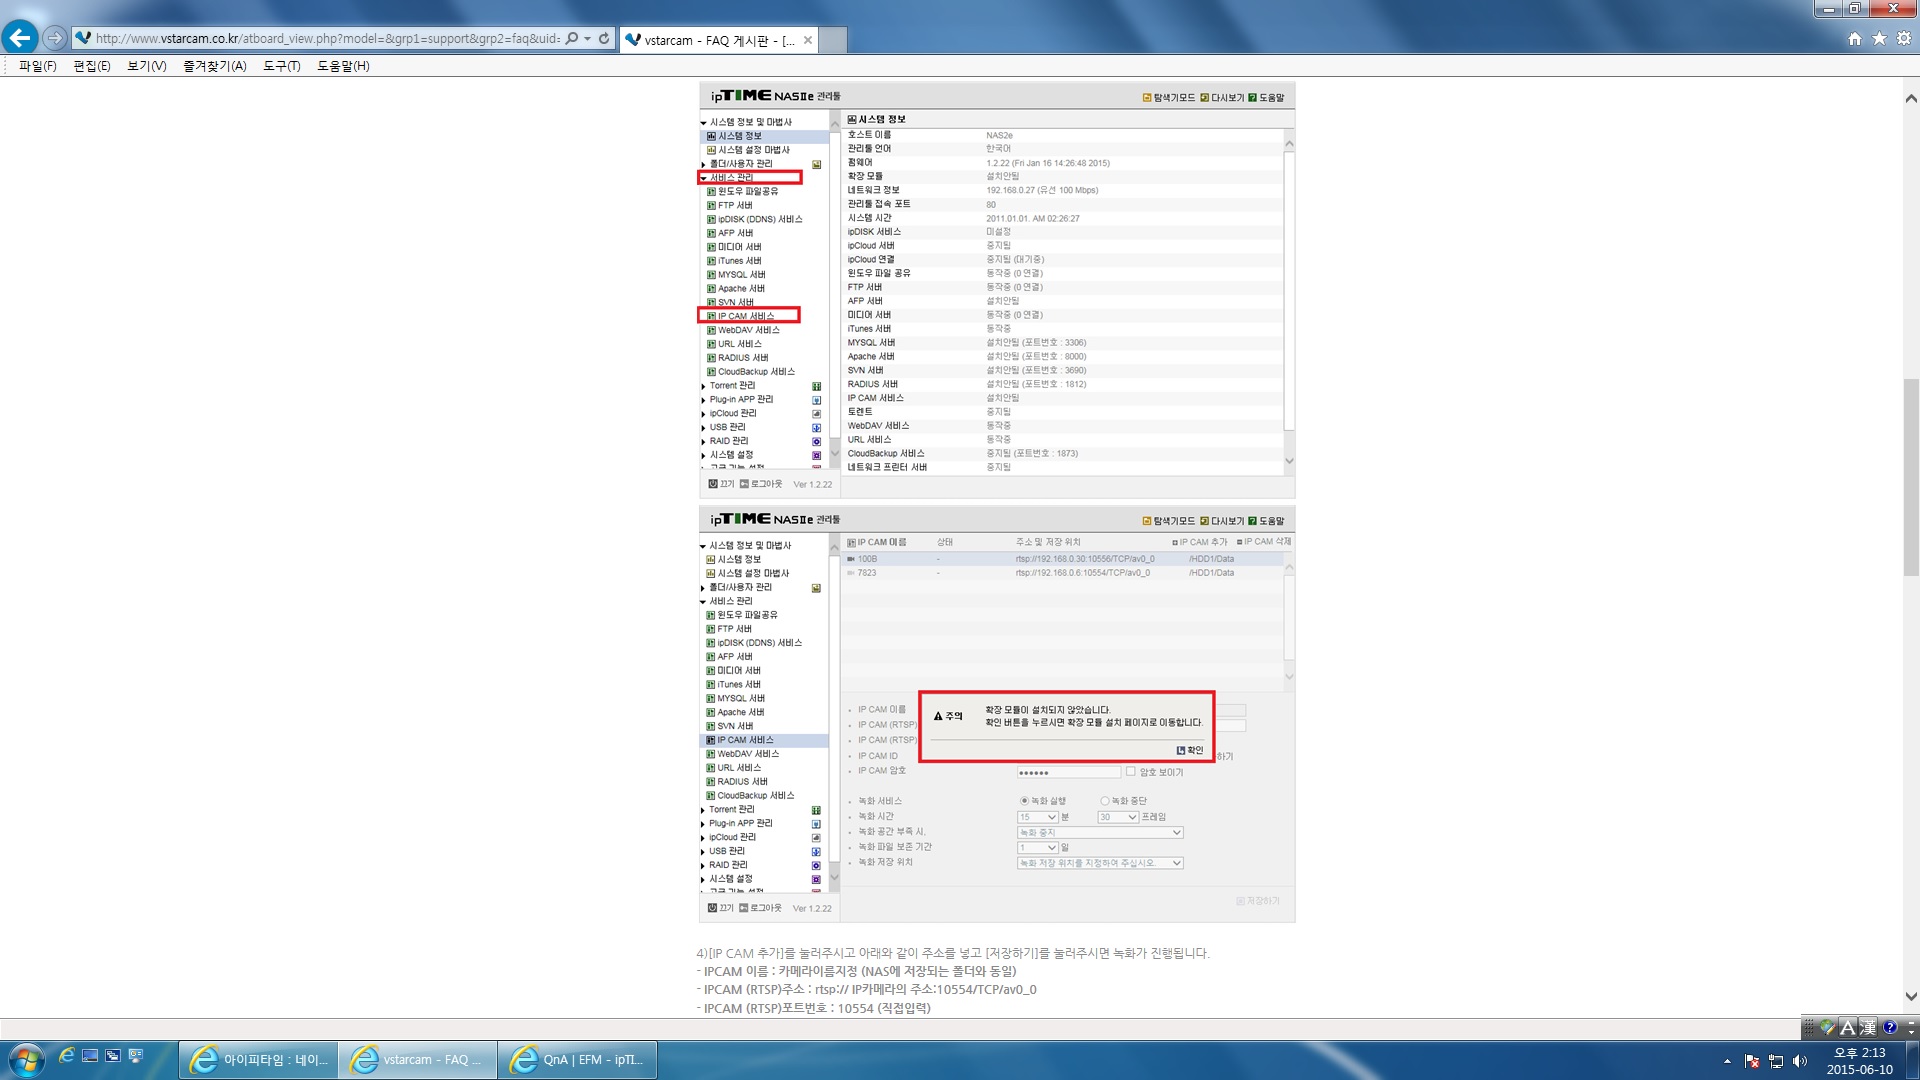
Task: Open the 녹화 공간 부족 시 dropdown
Action: point(1100,832)
